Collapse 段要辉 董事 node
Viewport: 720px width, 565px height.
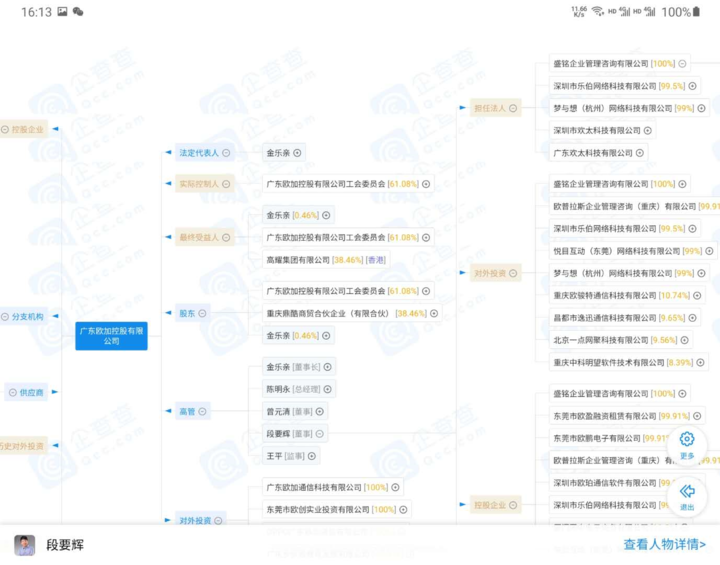click(320, 434)
